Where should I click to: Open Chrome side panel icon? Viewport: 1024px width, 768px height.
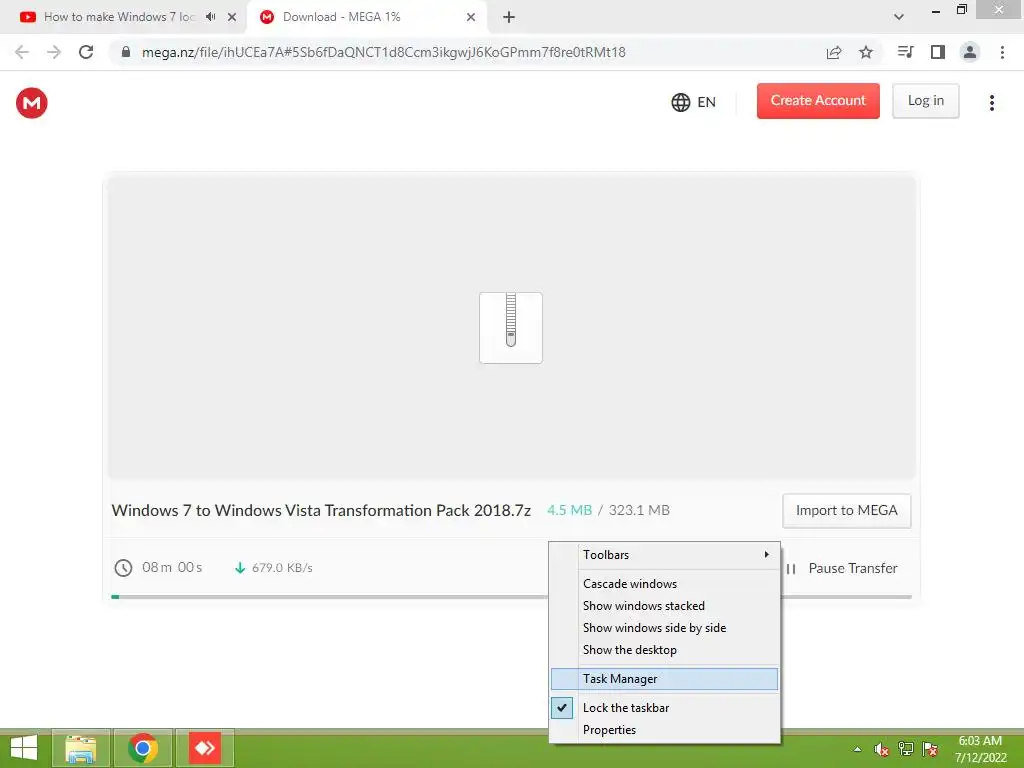pos(937,52)
